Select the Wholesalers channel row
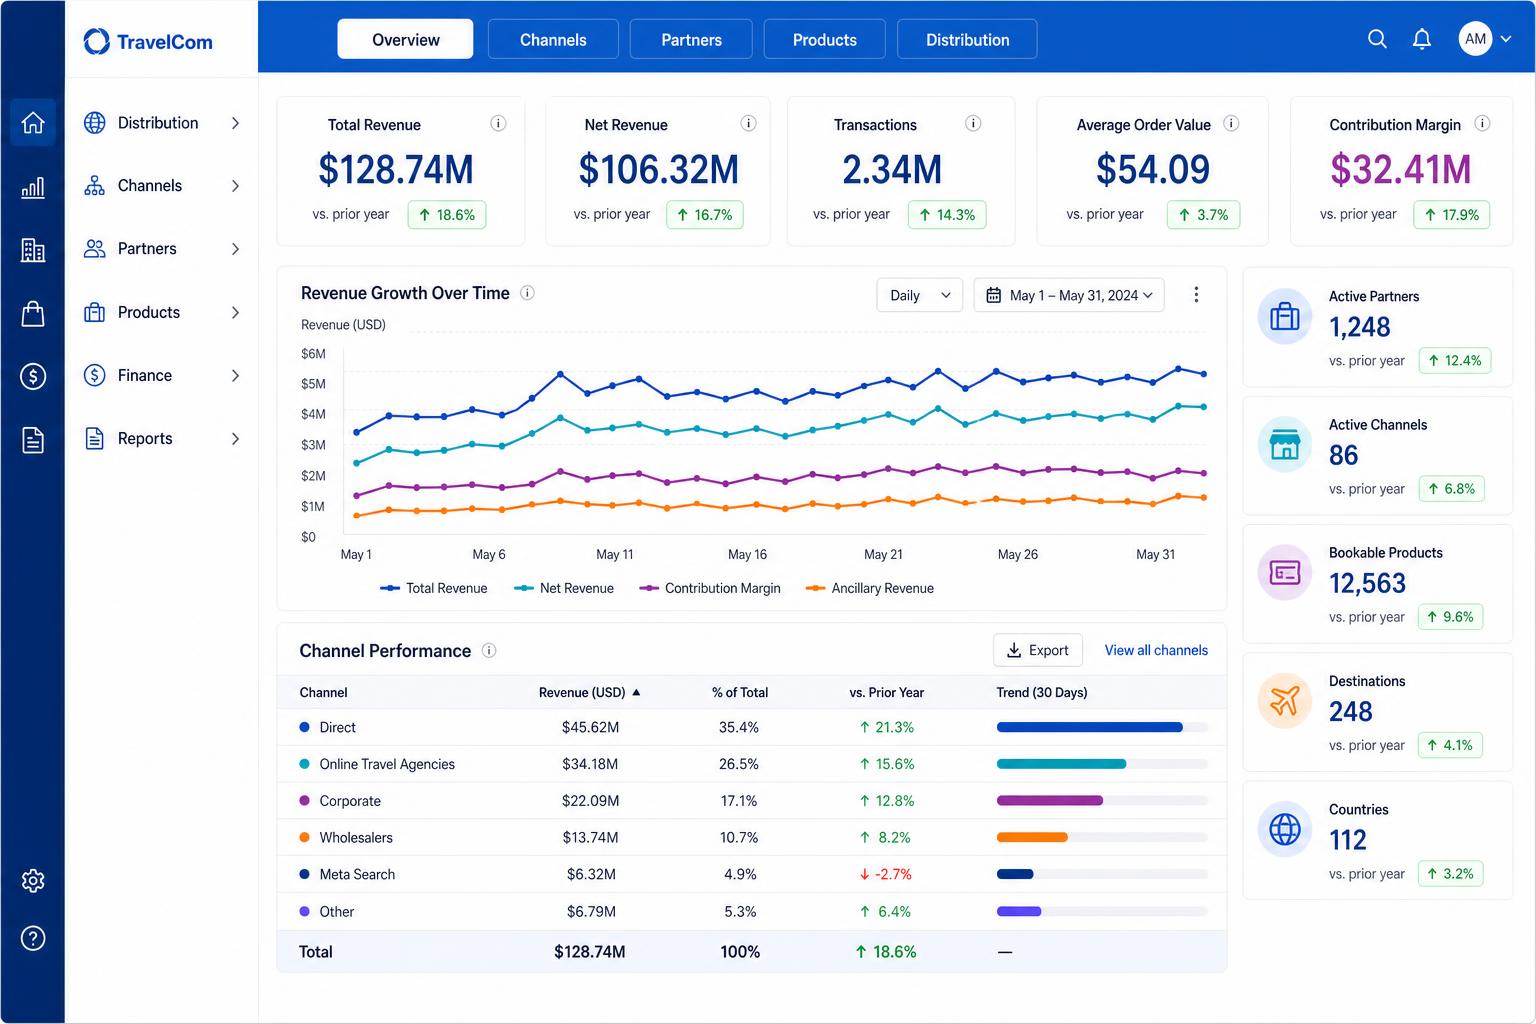The height and width of the screenshot is (1024, 1536). pos(752,837)
